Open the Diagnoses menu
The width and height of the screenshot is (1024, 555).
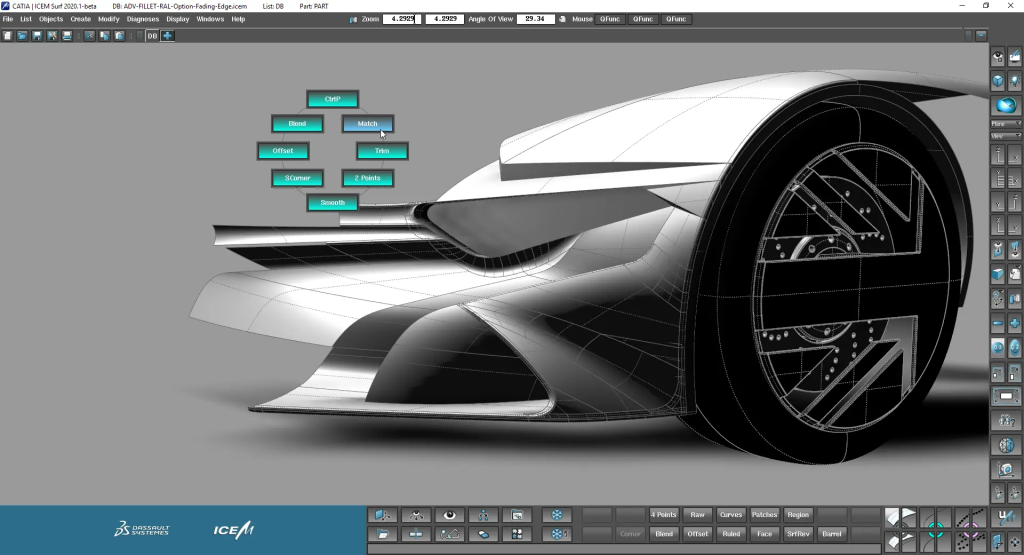[x=143, y=19]
